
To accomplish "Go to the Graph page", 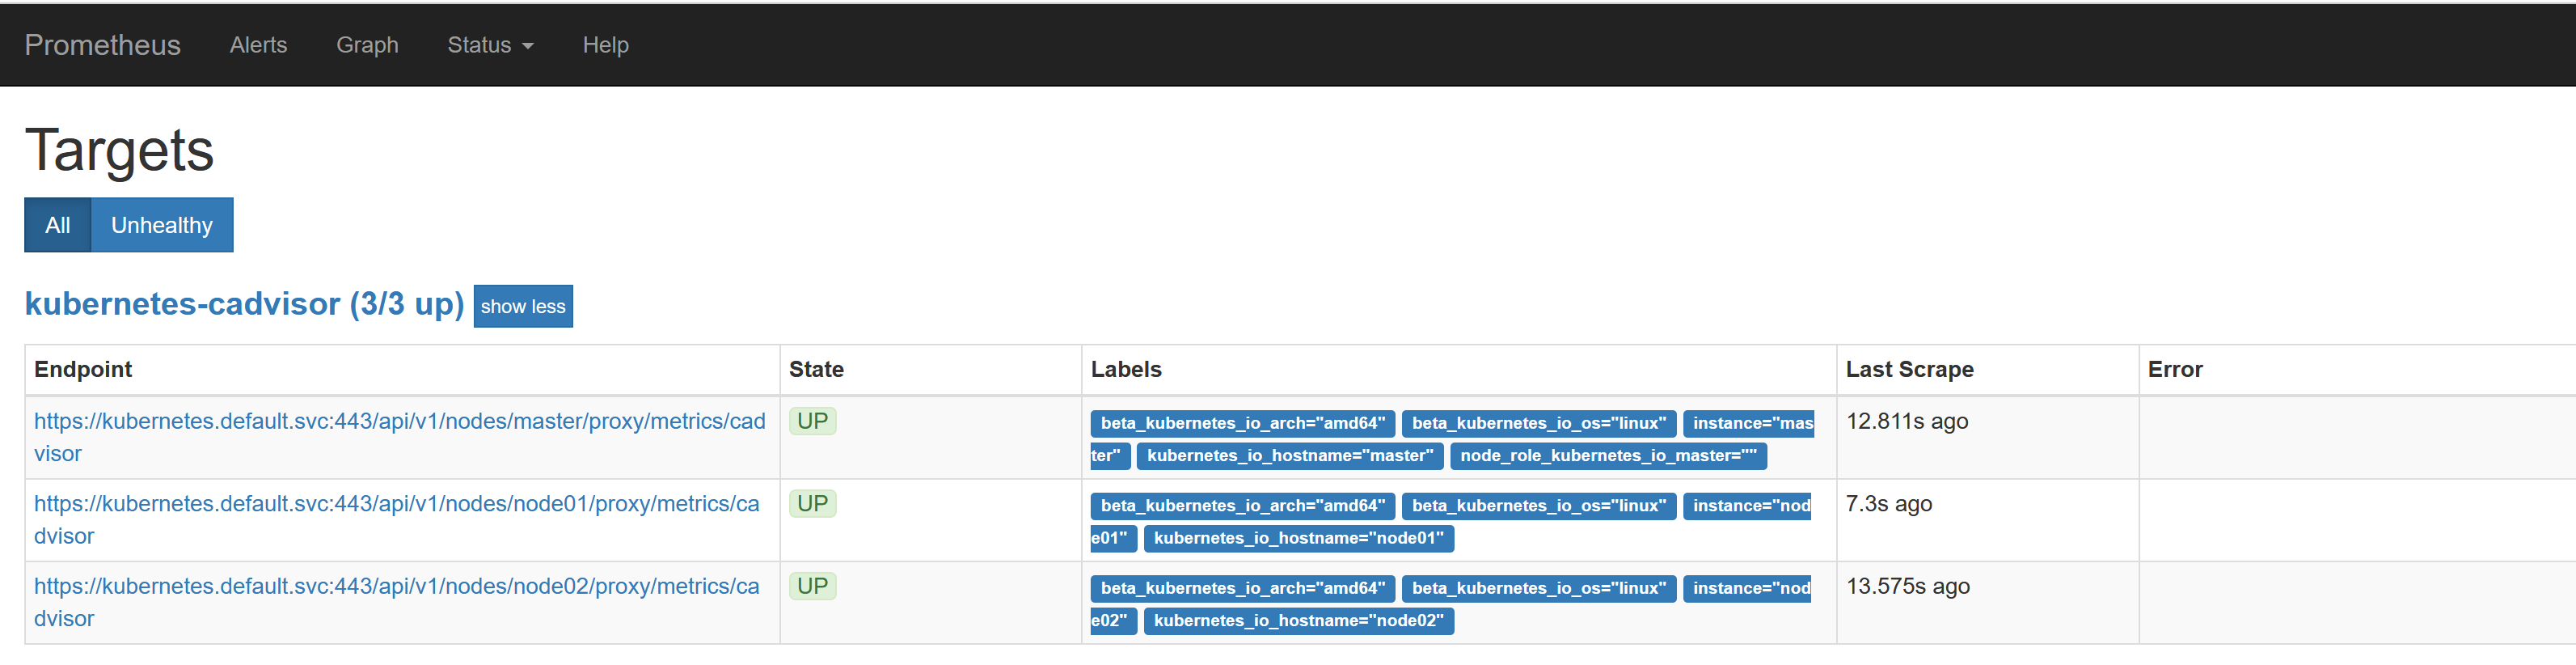I will click(367, 45).
